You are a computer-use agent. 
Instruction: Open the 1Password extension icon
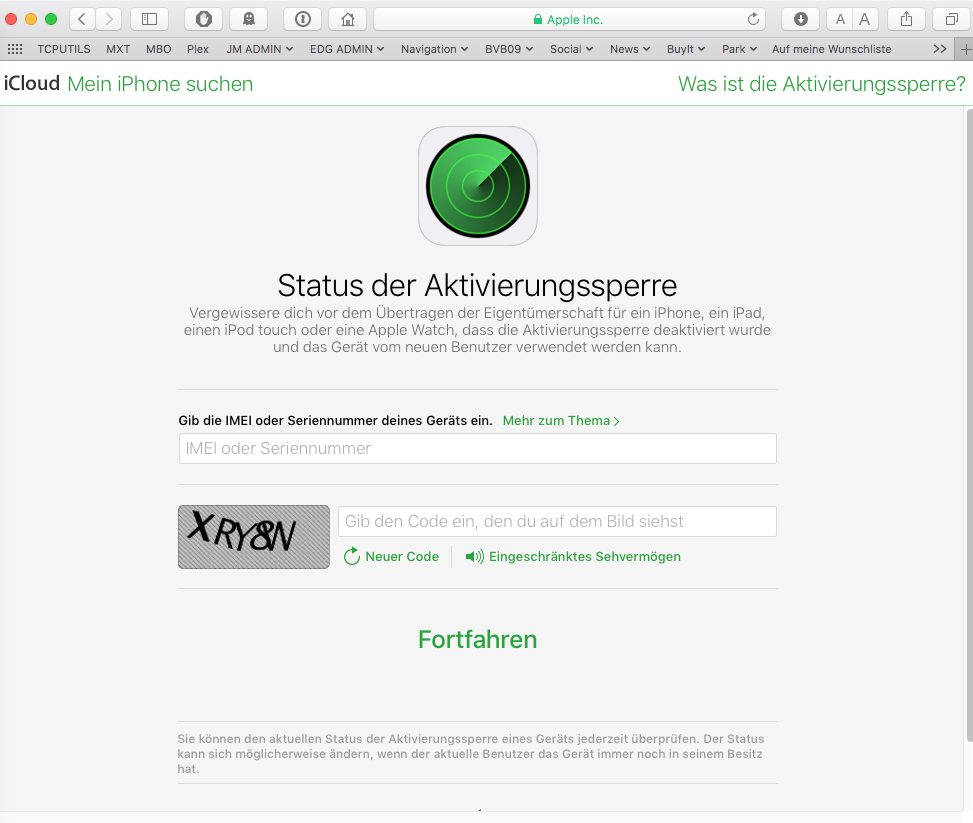pos(303,19)
